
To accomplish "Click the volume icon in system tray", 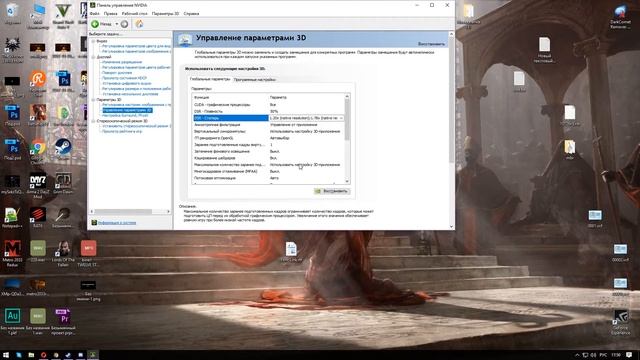I will pos(593,355).
